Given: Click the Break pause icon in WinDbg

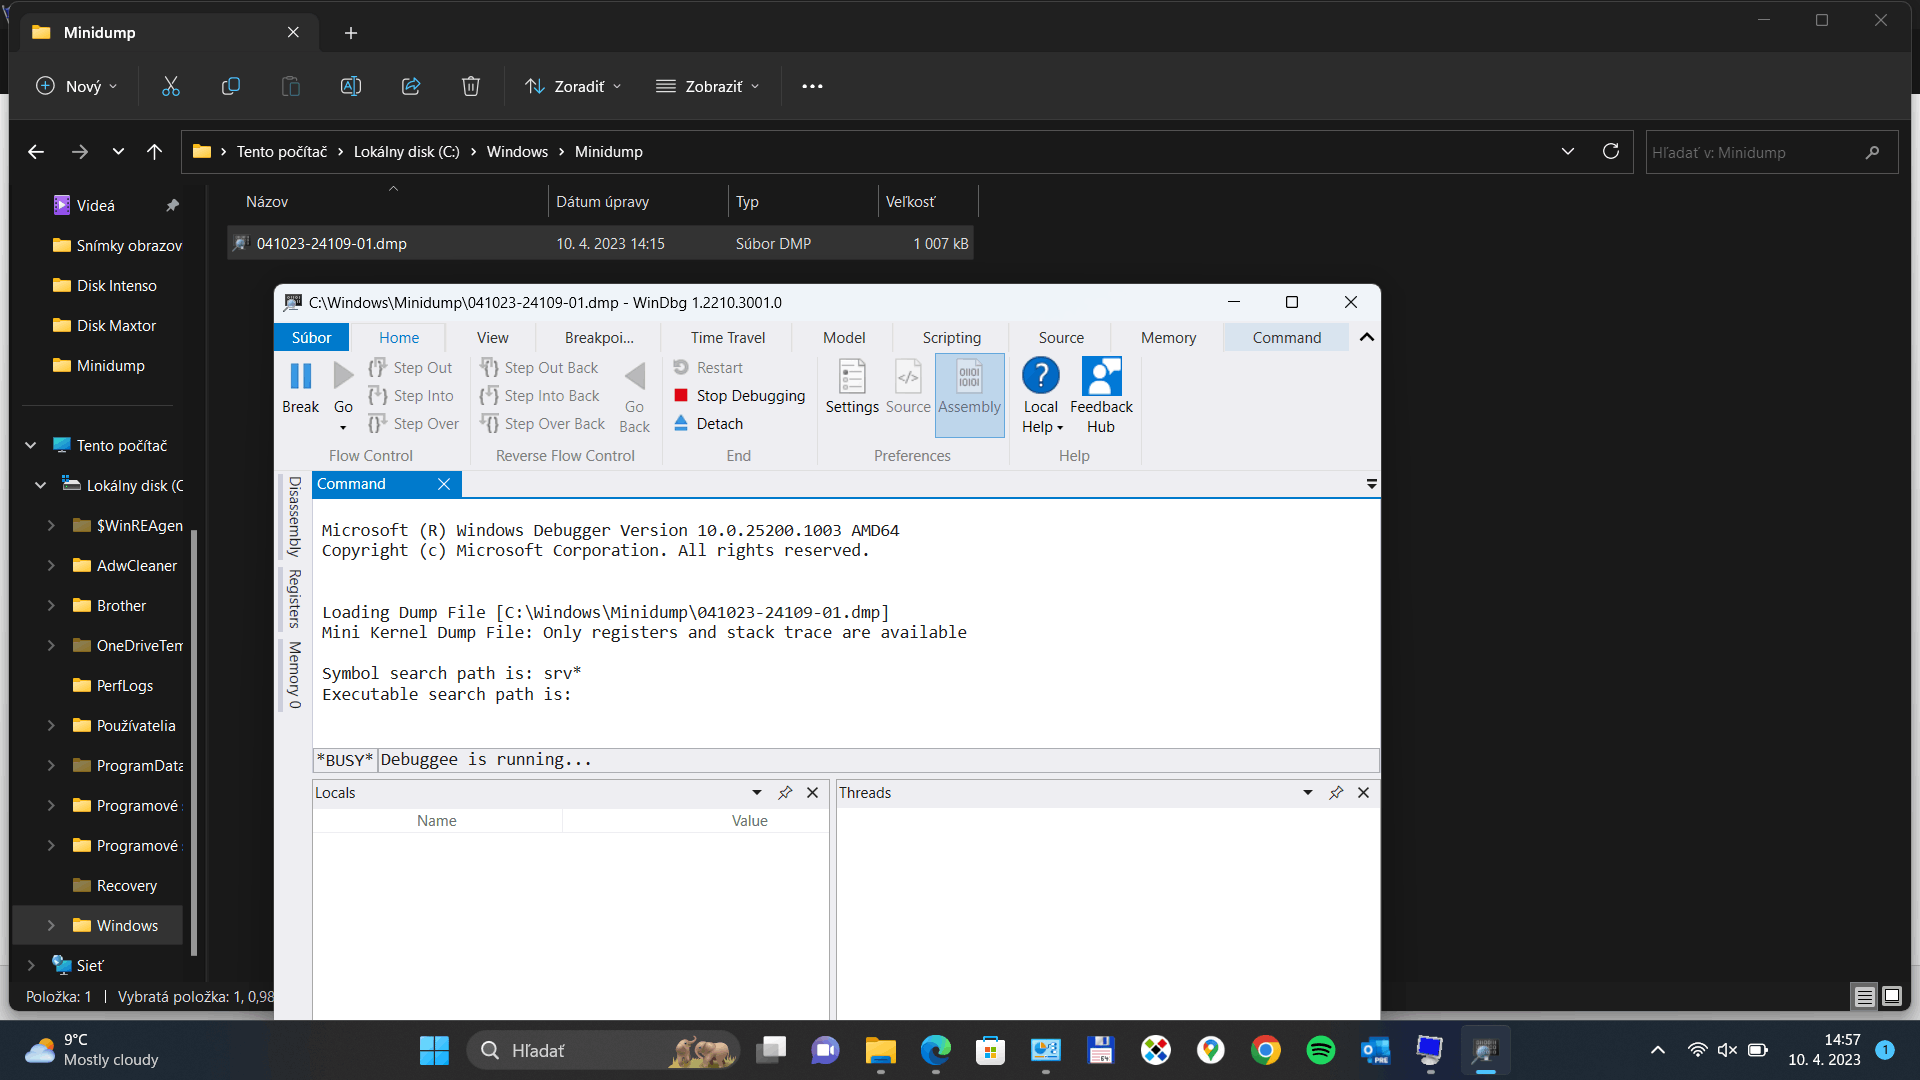Looking at the screenshot, I should click(300, 377).
